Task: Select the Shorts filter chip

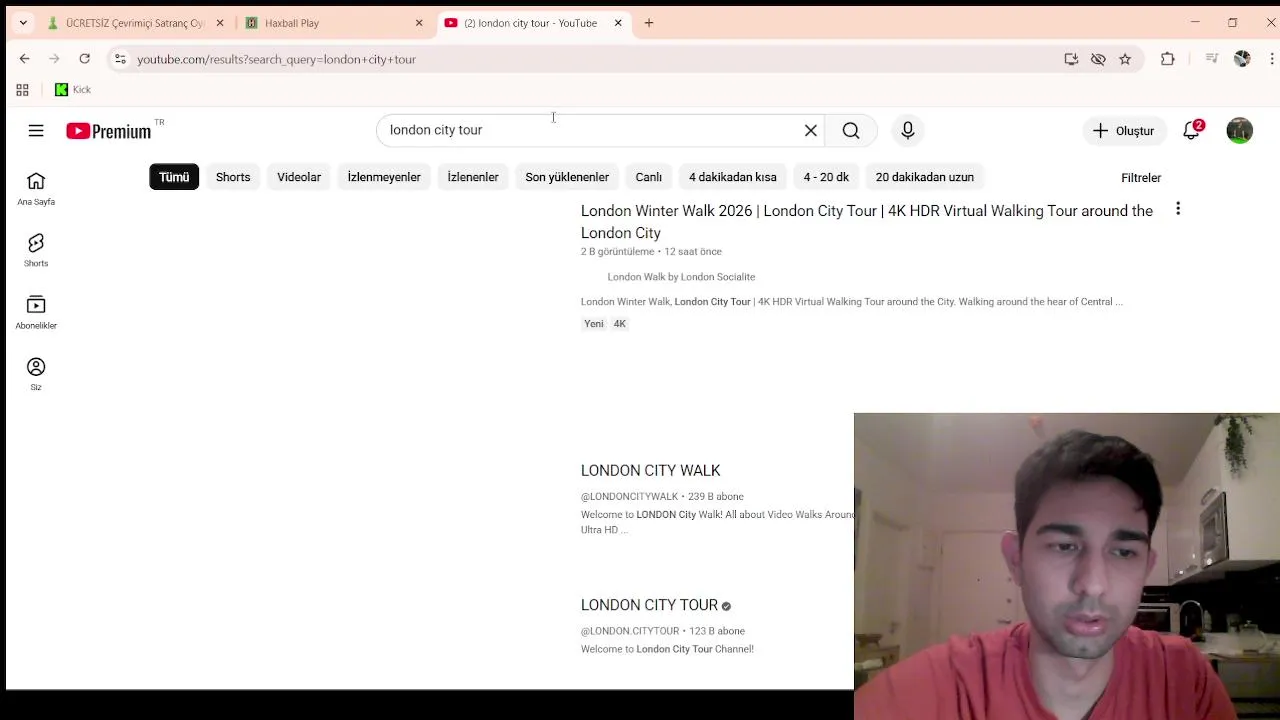Action: 233,177
